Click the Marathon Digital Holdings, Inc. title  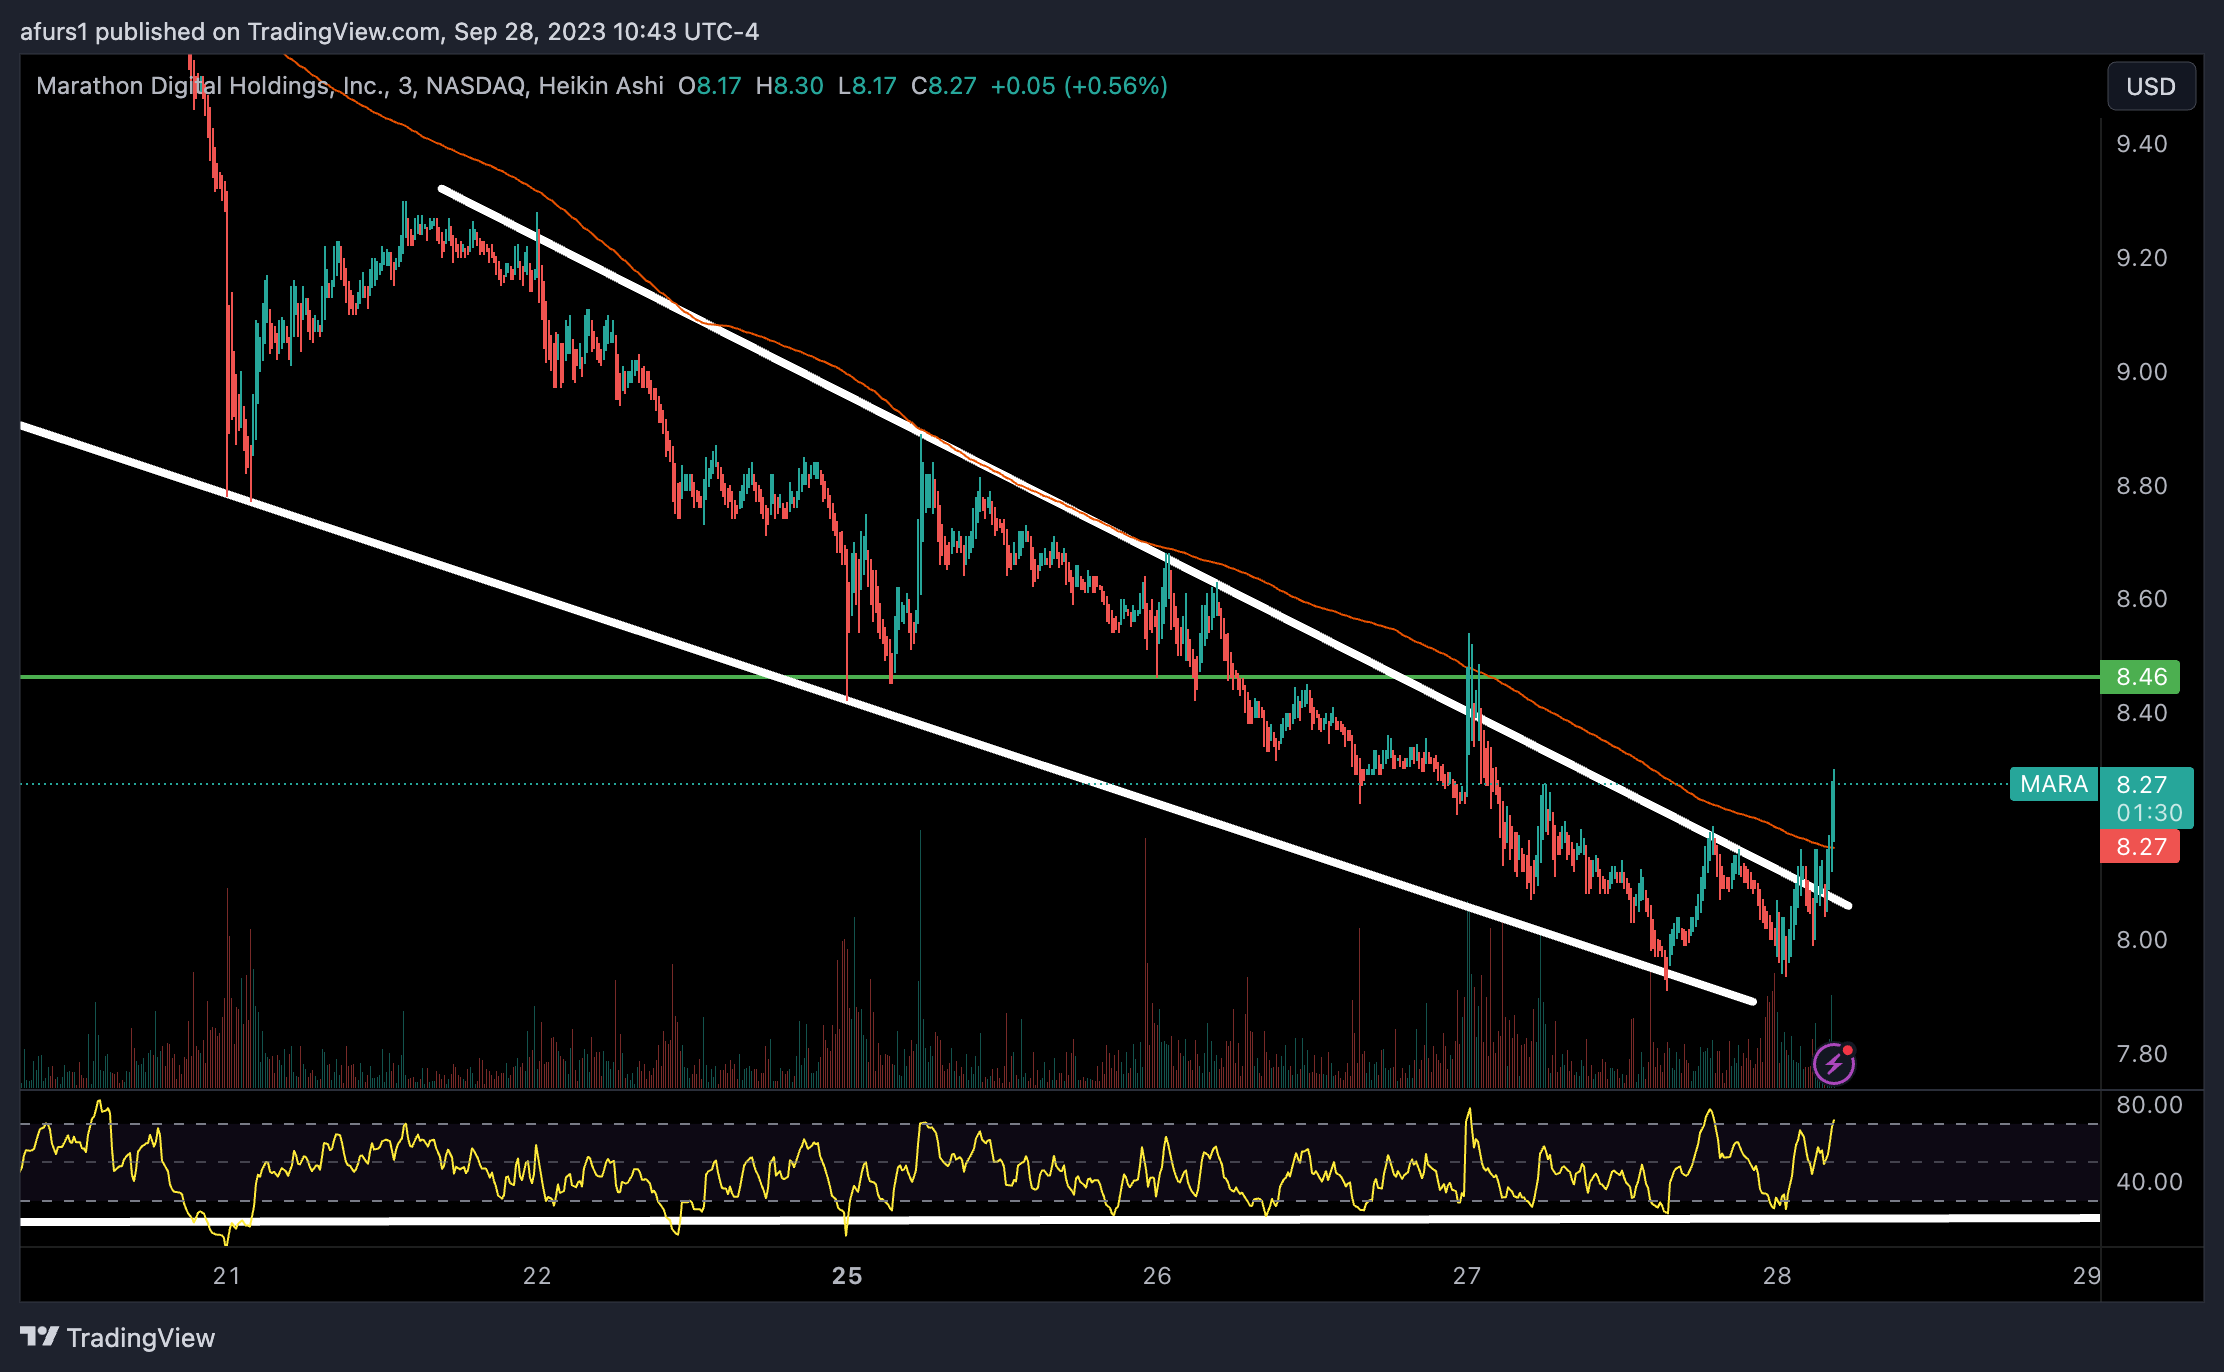coord(211,86)
